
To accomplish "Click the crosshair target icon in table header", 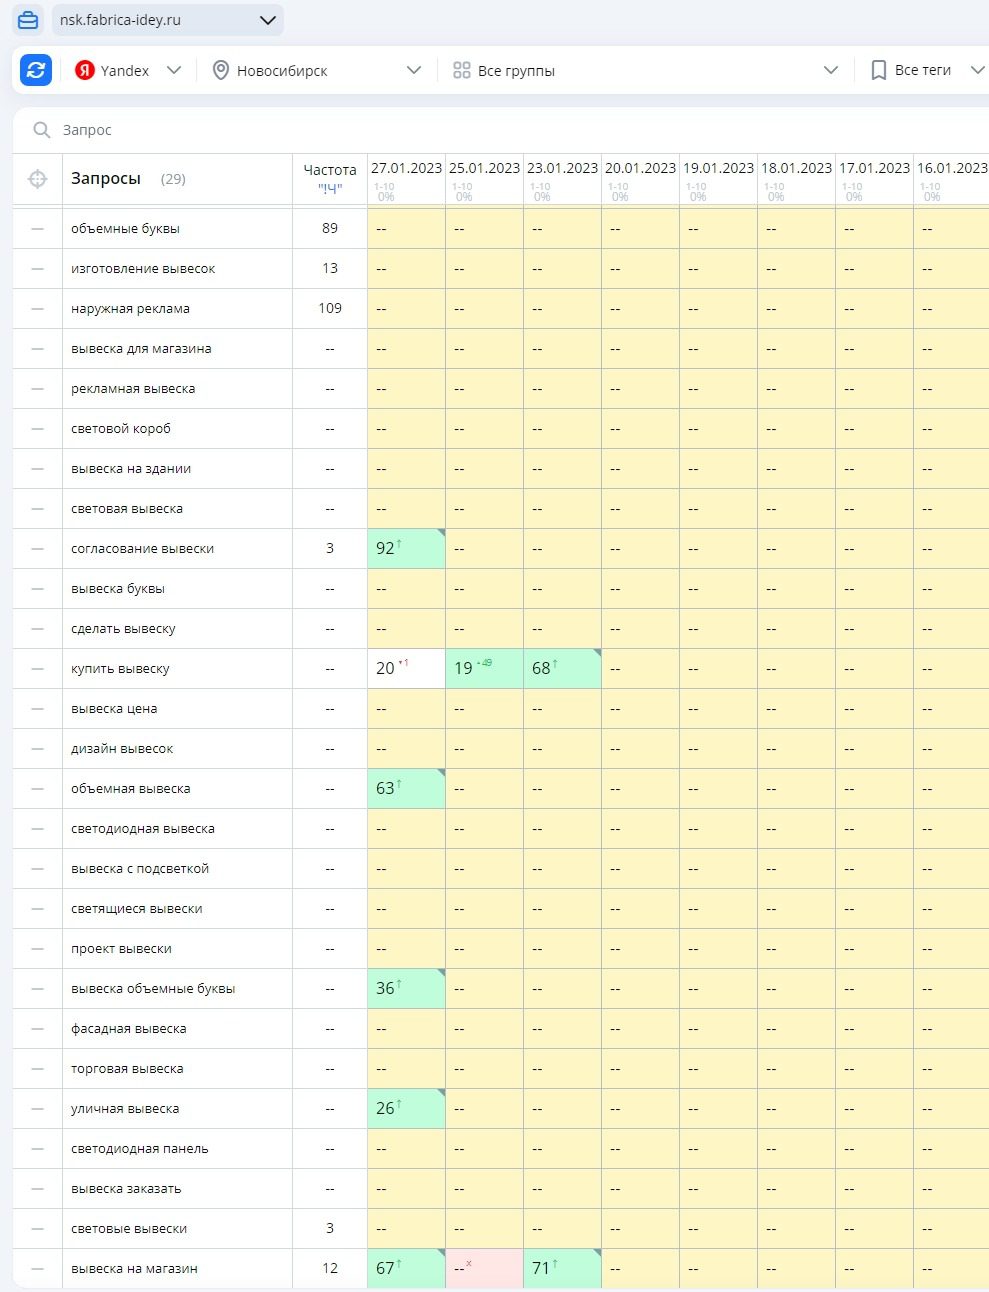I will point(37,179).
